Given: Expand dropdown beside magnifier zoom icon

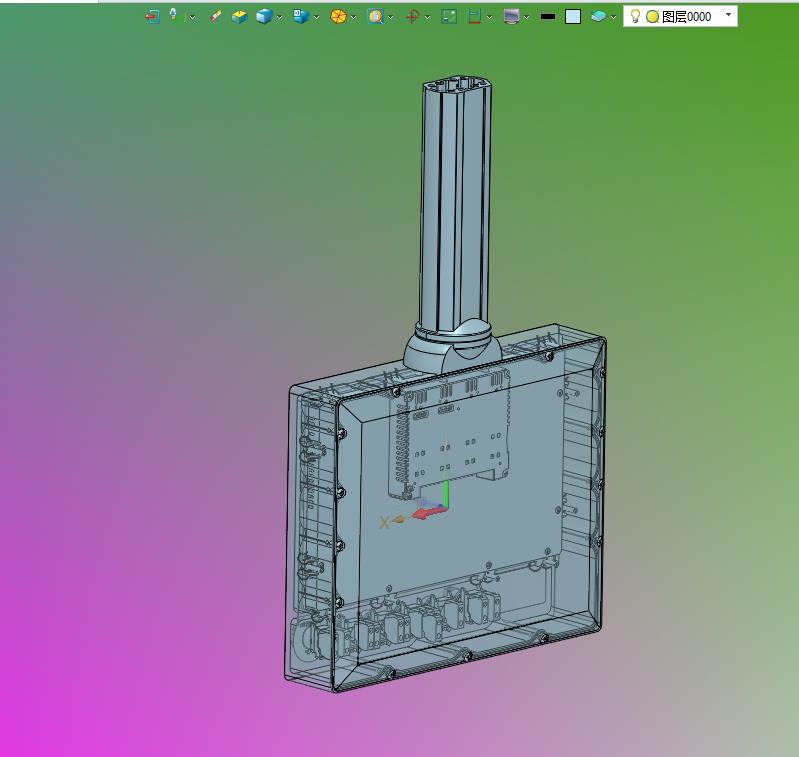Looking at the screenshot, I should tap(391, 17).
